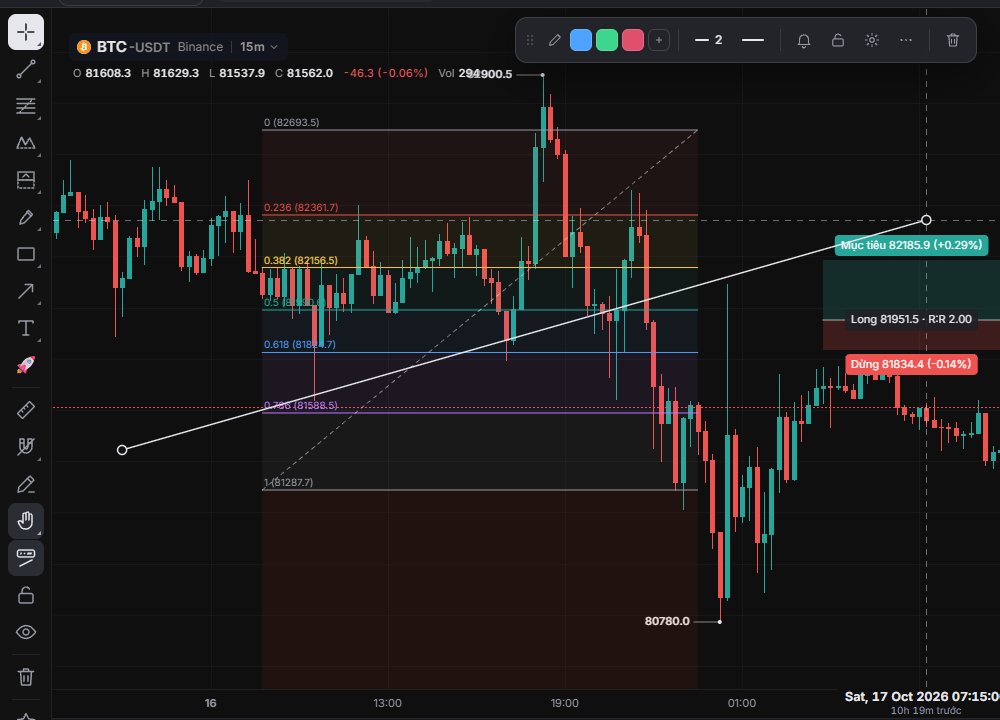Image resolution: width=1000 pixels, height=720 pixels.
Task: Open the 15m timeframe dropdown
Action: (258, 47)
